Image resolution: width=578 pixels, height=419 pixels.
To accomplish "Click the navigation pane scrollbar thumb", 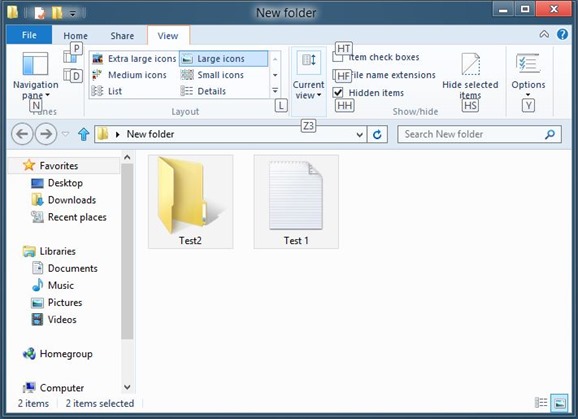I will (127, 251).
